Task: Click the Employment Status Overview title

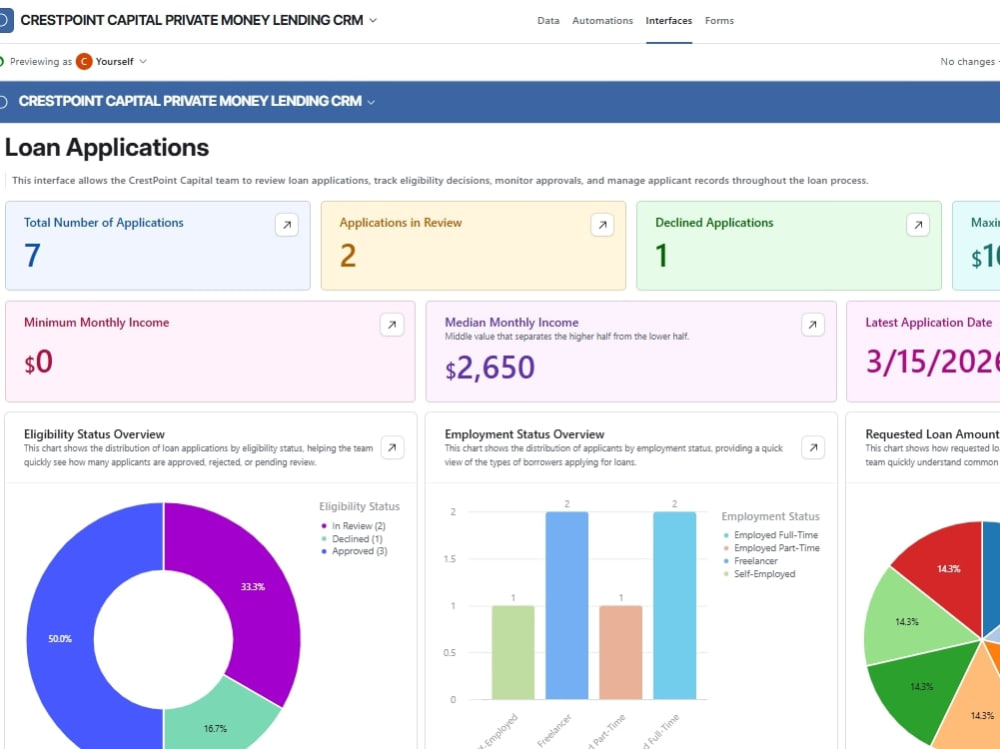Action: coord(524,434)
